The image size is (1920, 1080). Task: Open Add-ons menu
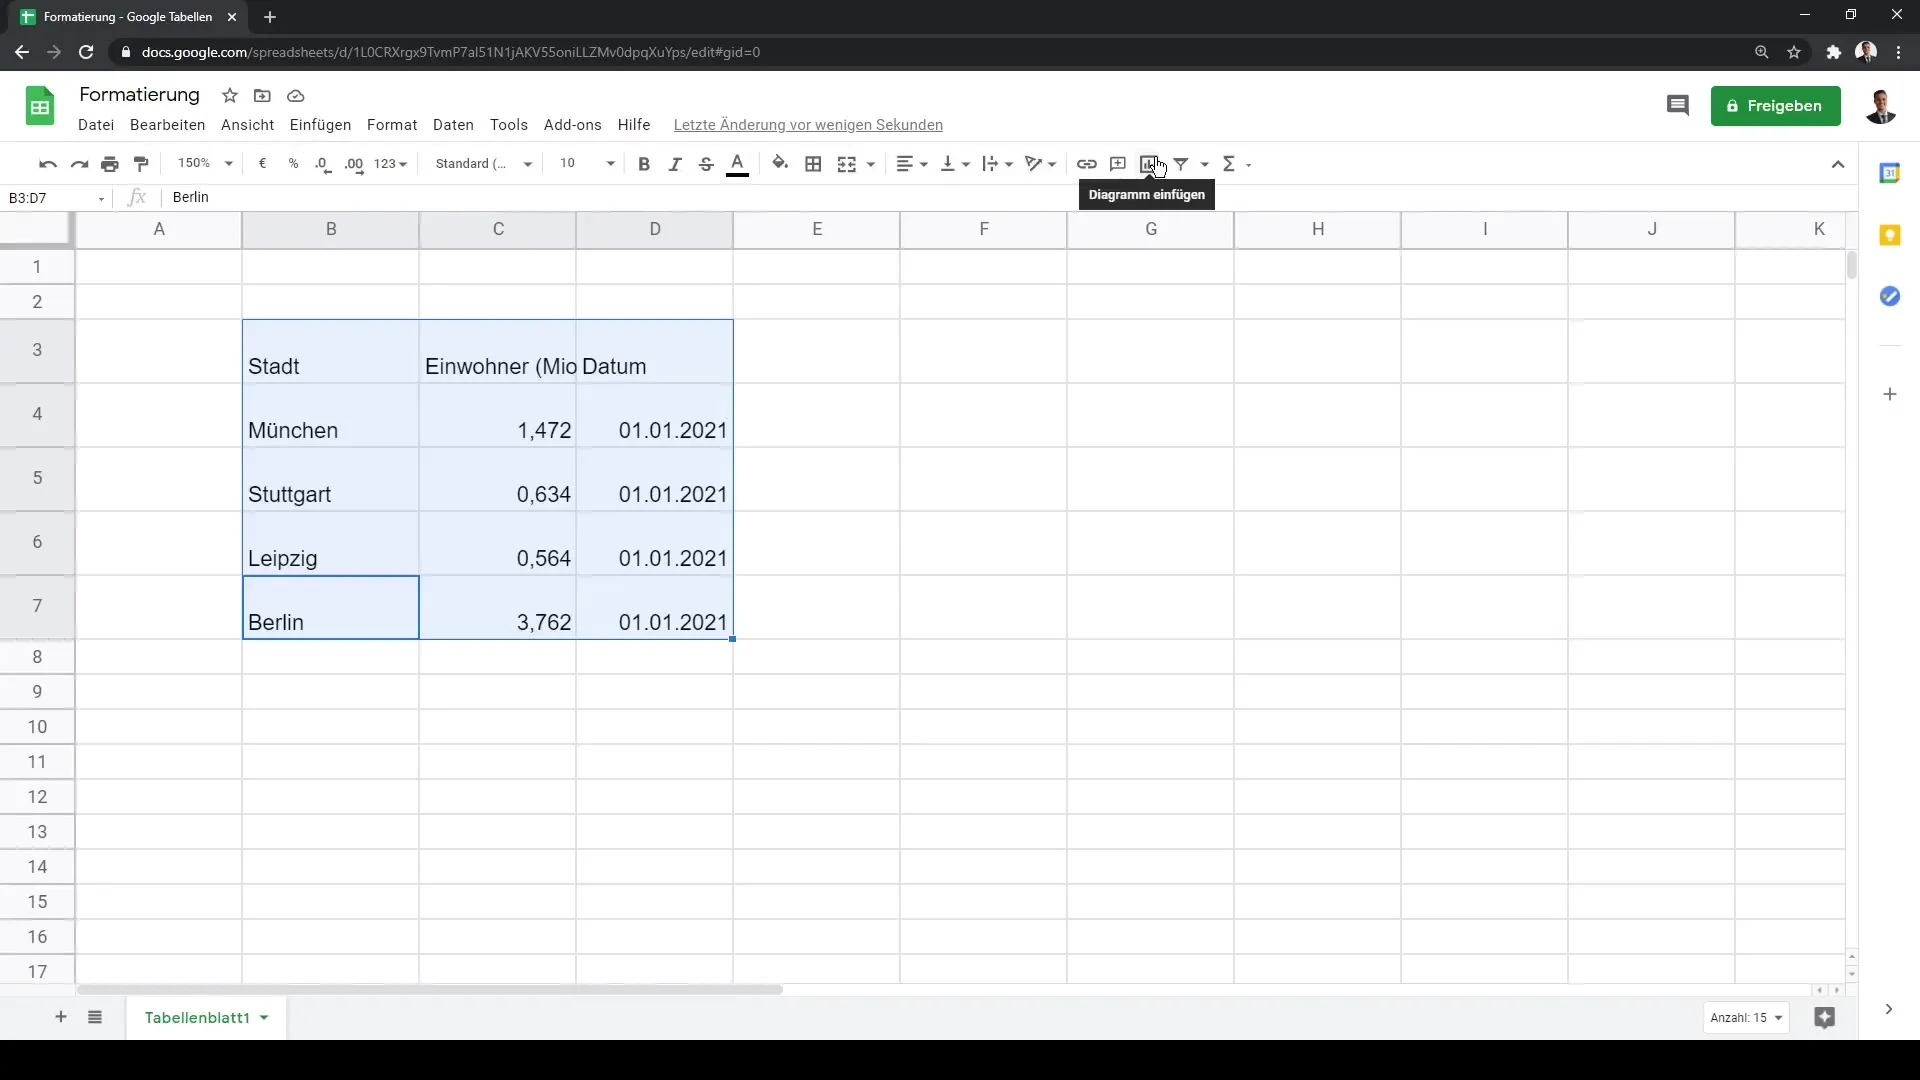pyautogui.click(x=573, y=125)
